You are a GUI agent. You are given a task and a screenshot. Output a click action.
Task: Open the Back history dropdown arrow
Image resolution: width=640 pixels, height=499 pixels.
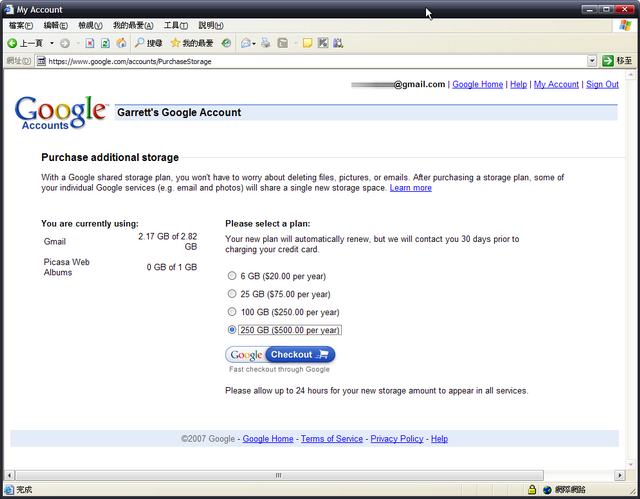tap(52, 43)
